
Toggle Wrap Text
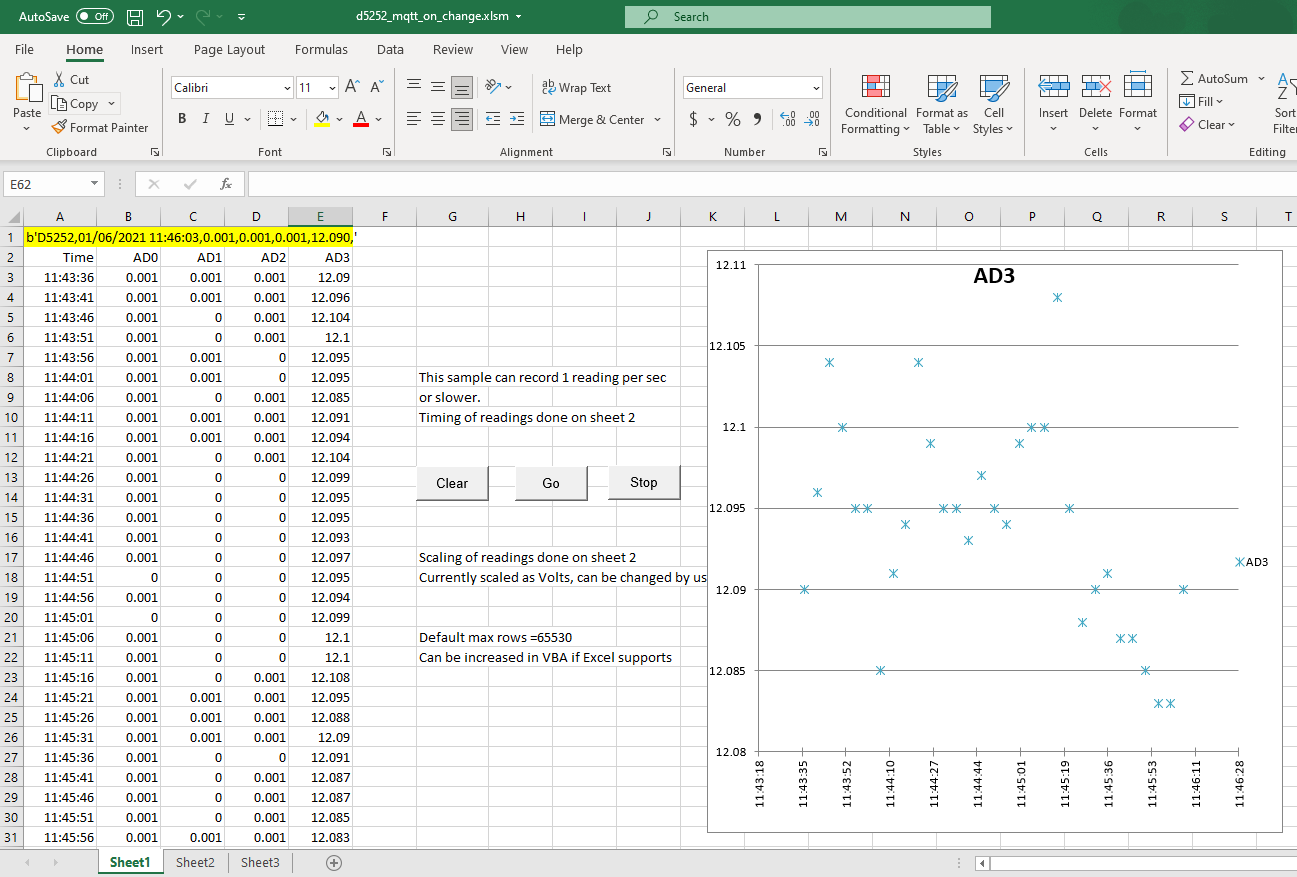576,88
